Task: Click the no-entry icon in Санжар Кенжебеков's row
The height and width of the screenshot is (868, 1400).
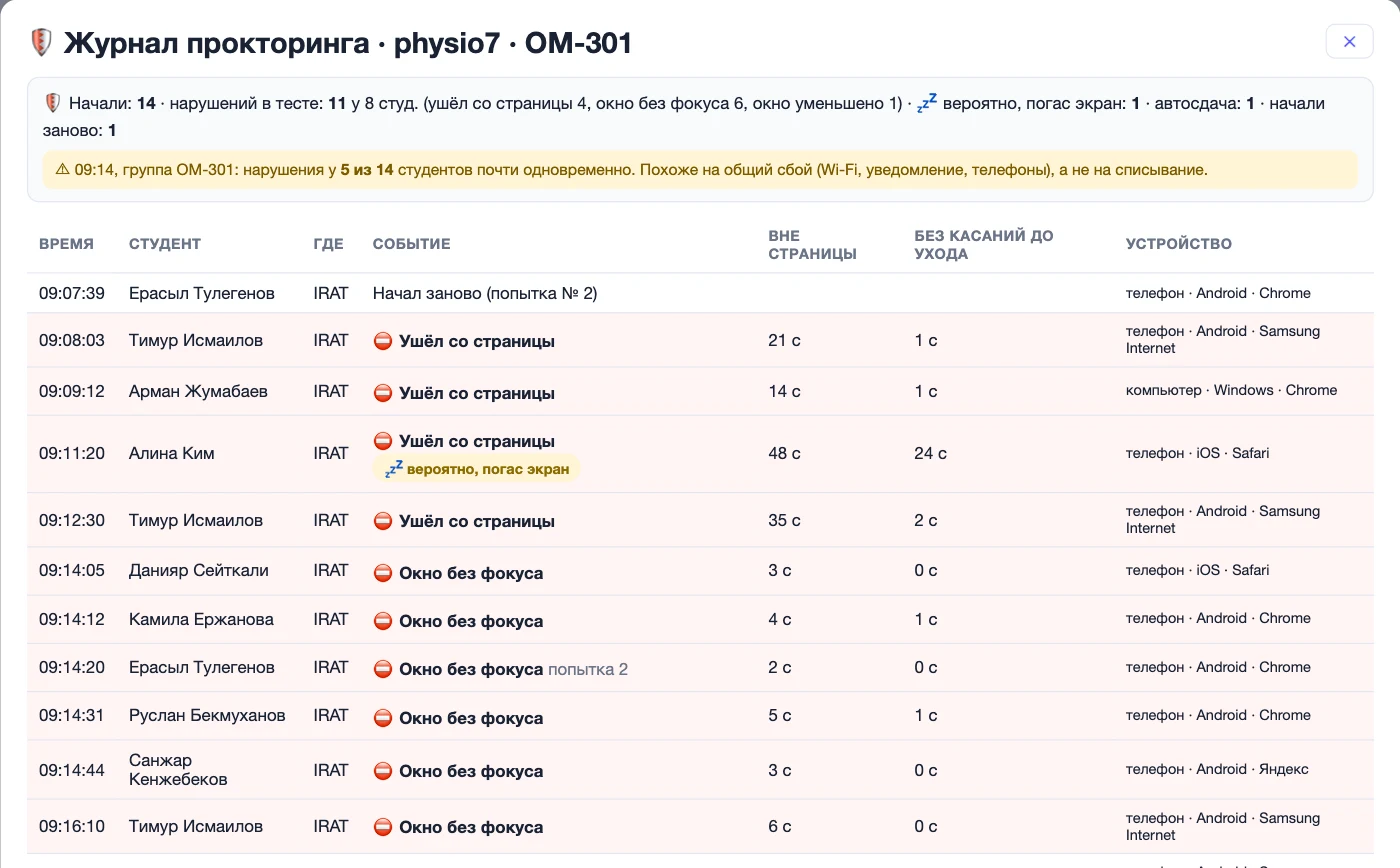Action: [x=383, y=771]
